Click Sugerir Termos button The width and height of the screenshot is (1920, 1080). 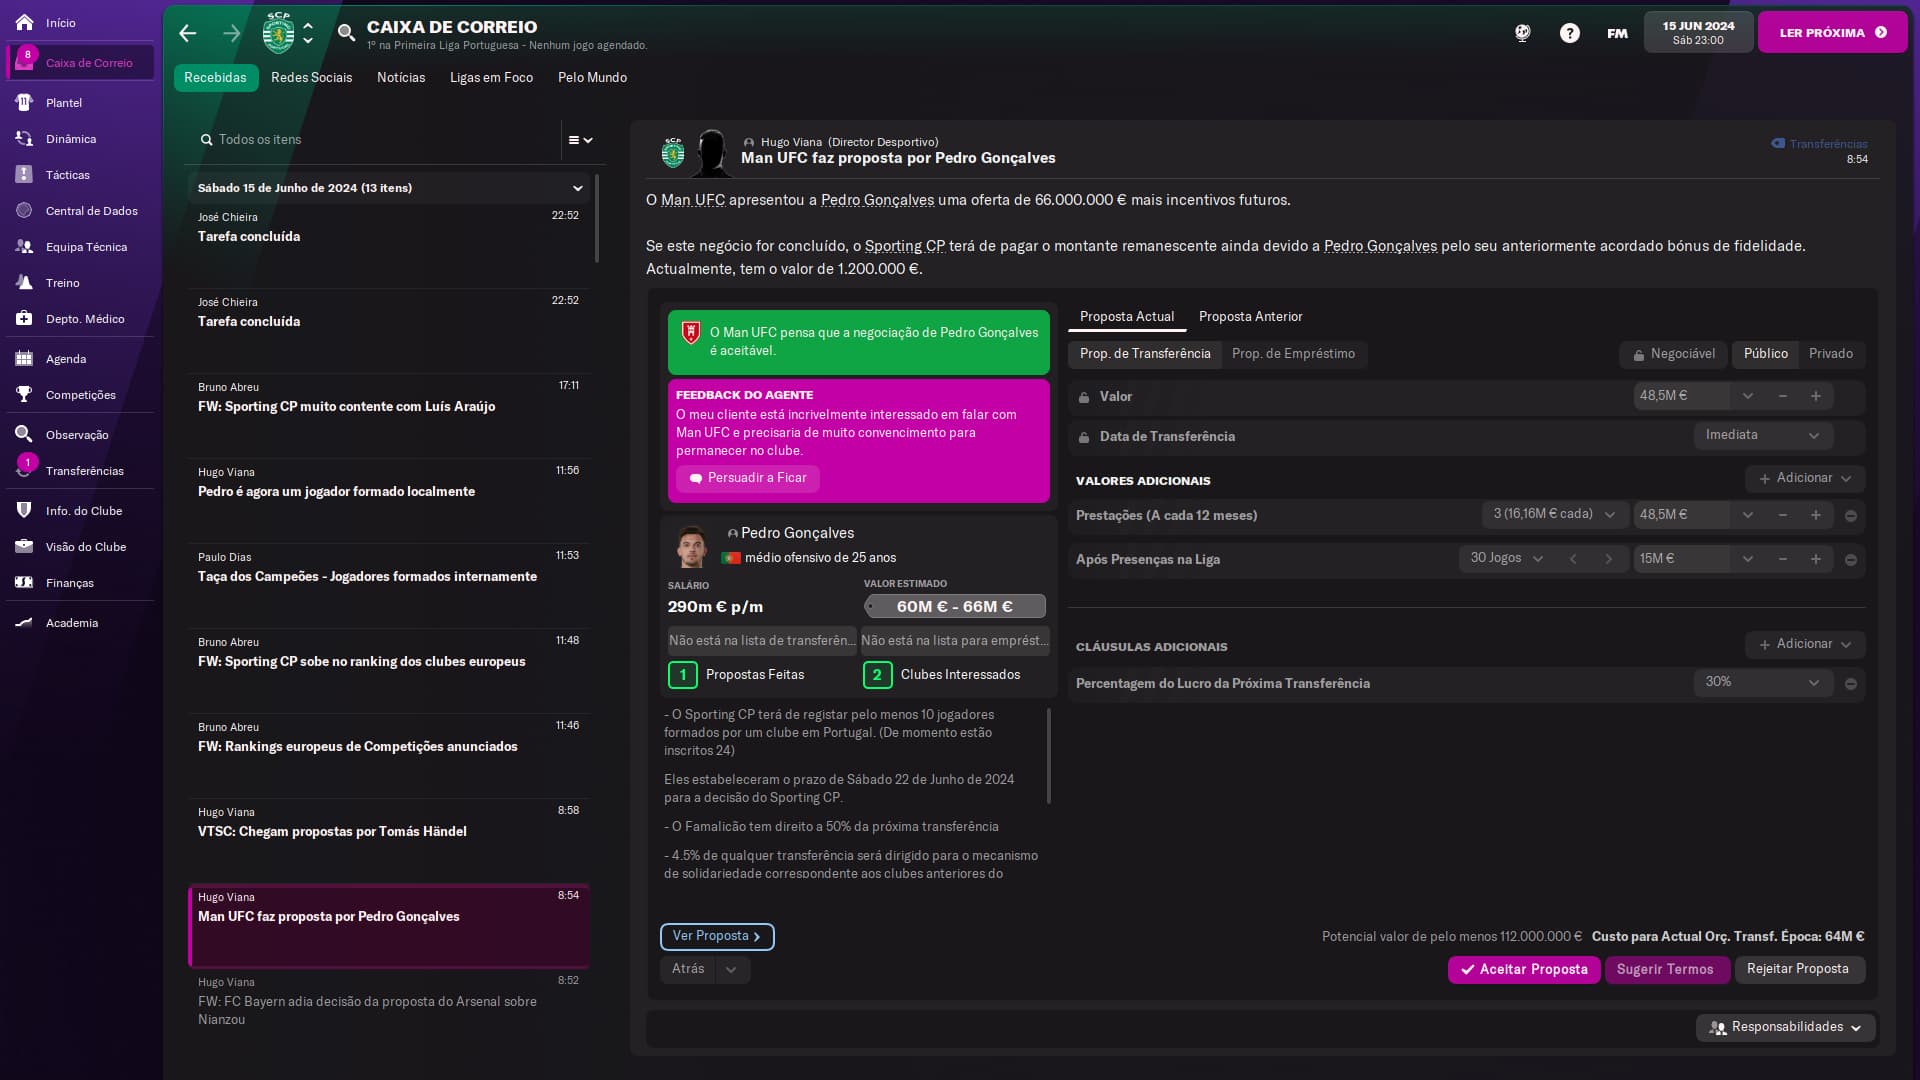pos(1666,969)
